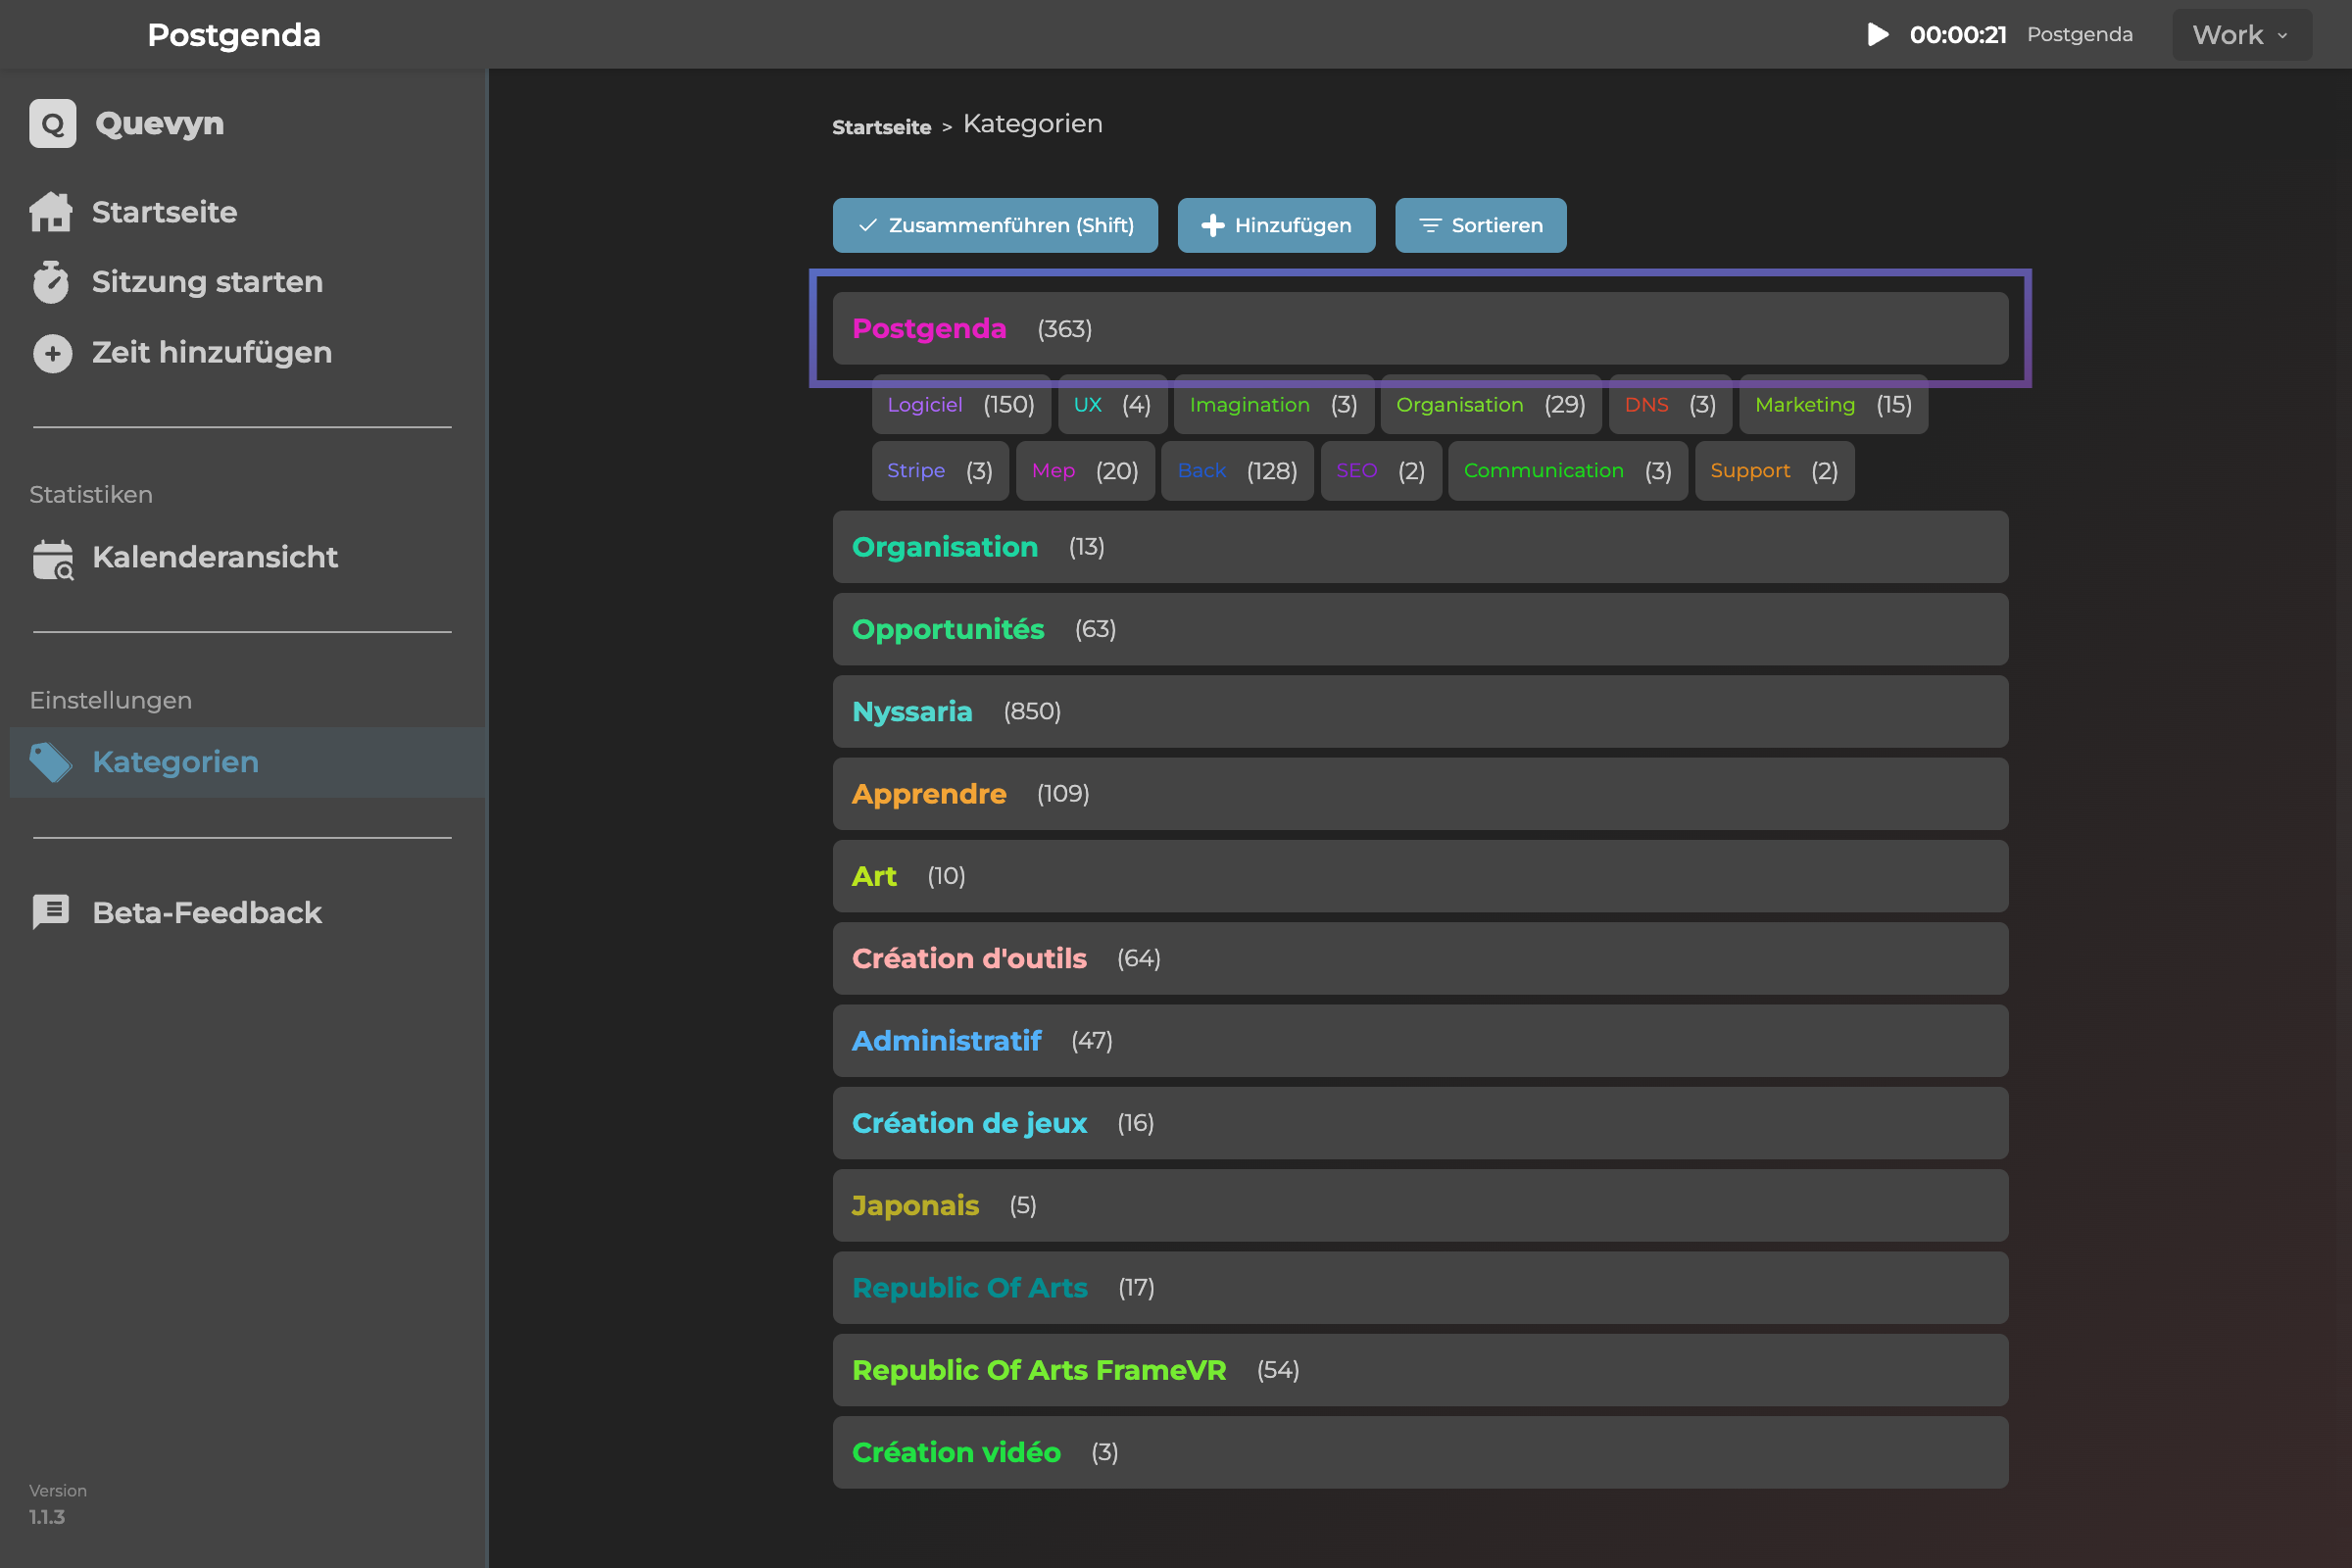Click the filter lines icon on Sortieren
This screenshot has height=1568, width=2352.
[x=1430, y=225]
